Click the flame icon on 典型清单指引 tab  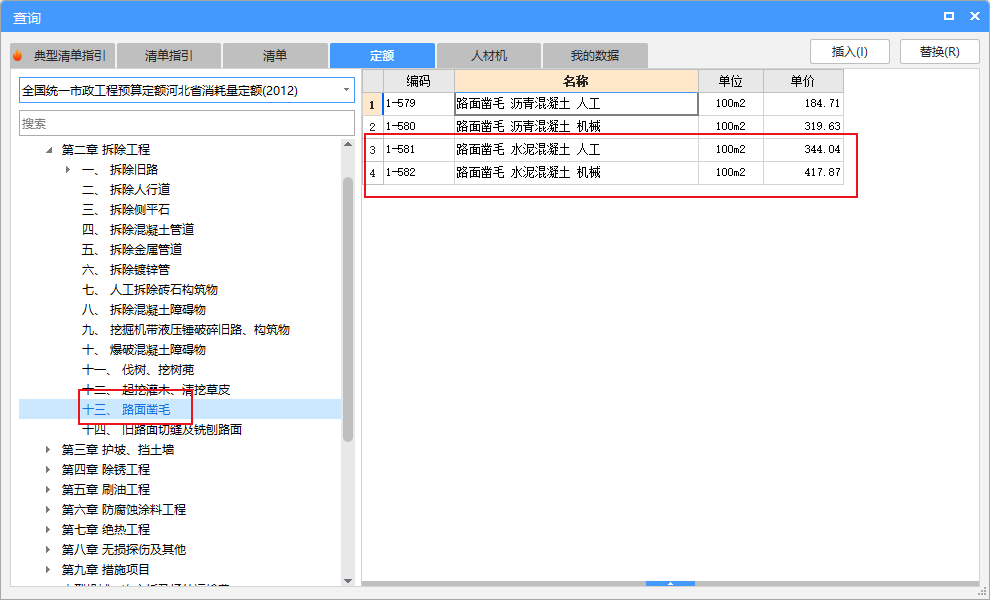[18, 56]
